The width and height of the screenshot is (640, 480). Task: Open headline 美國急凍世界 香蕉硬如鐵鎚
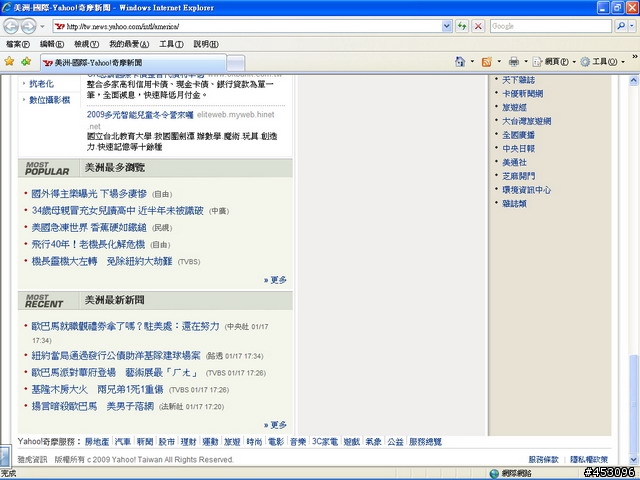click(x=89, y=227)
